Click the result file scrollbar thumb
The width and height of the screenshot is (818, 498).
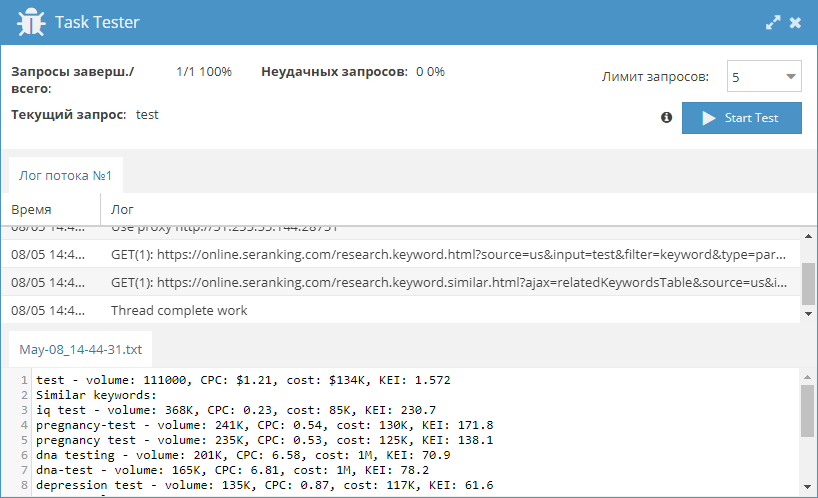point(808,411)
